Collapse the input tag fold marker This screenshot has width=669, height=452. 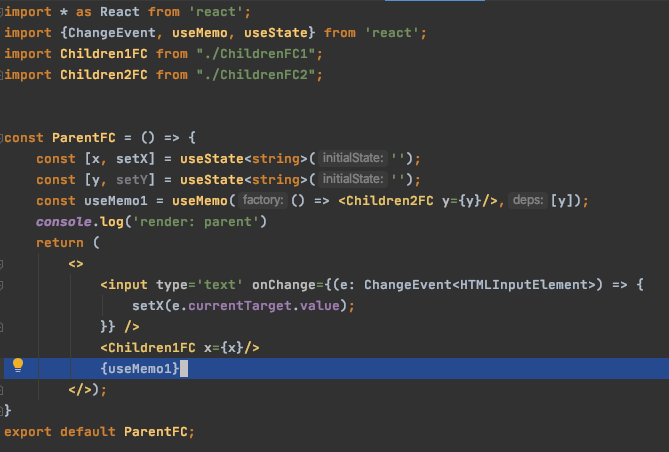point(1,285)
